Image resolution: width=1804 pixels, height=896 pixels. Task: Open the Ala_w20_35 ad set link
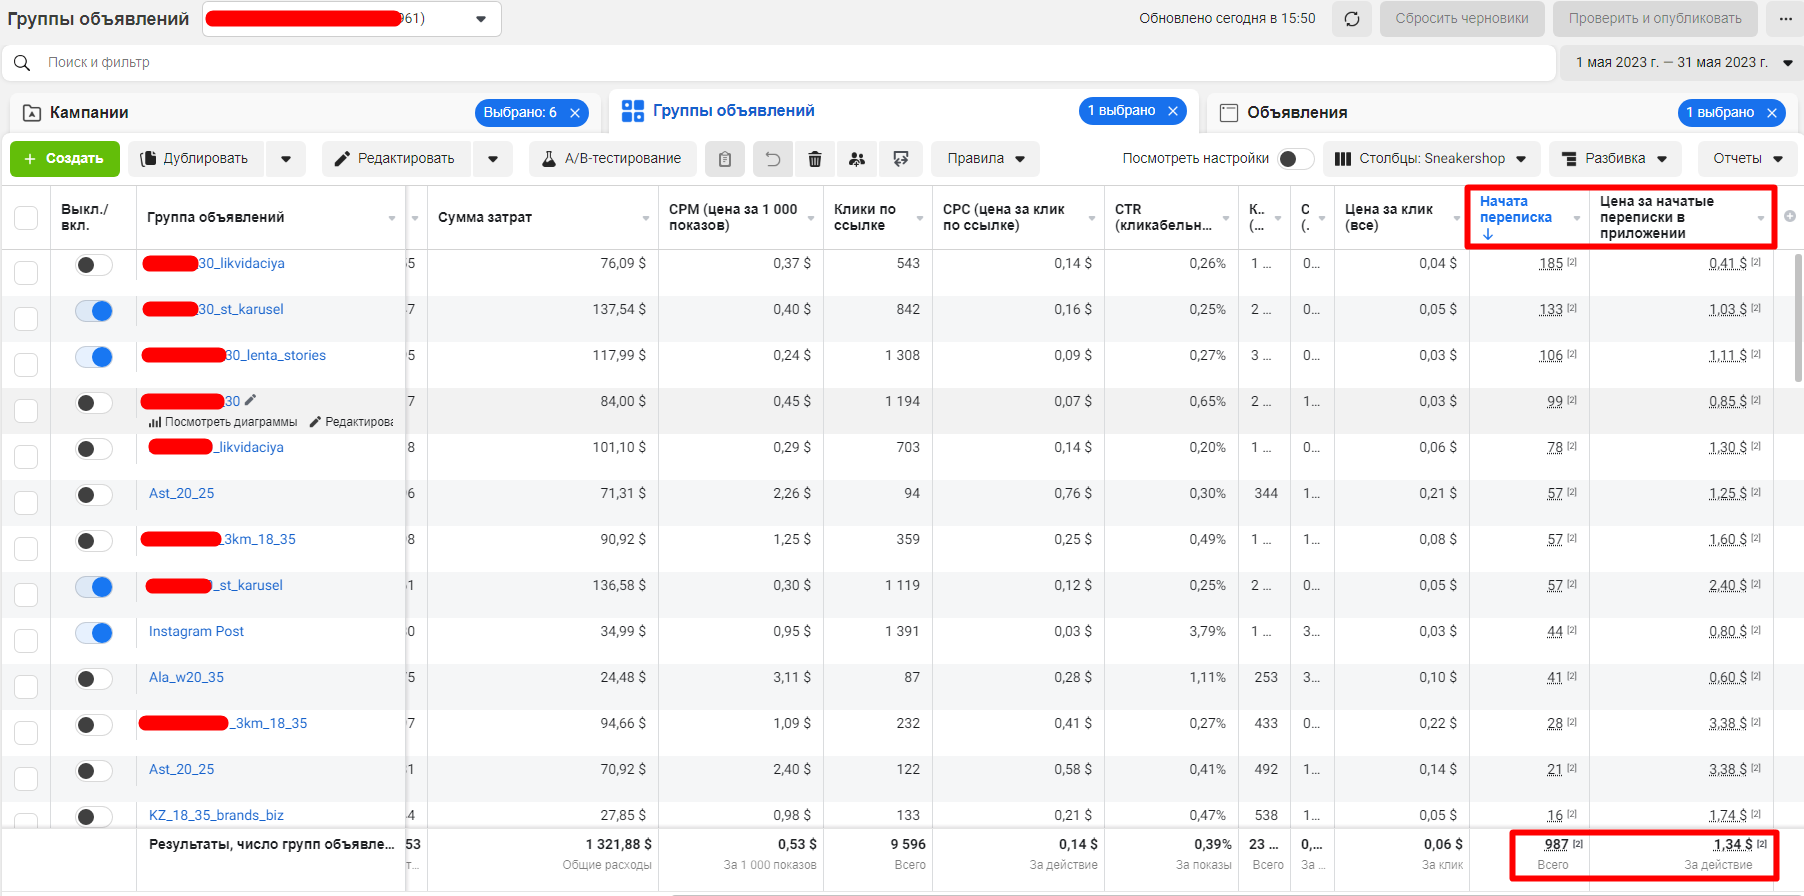pos(186,677)
